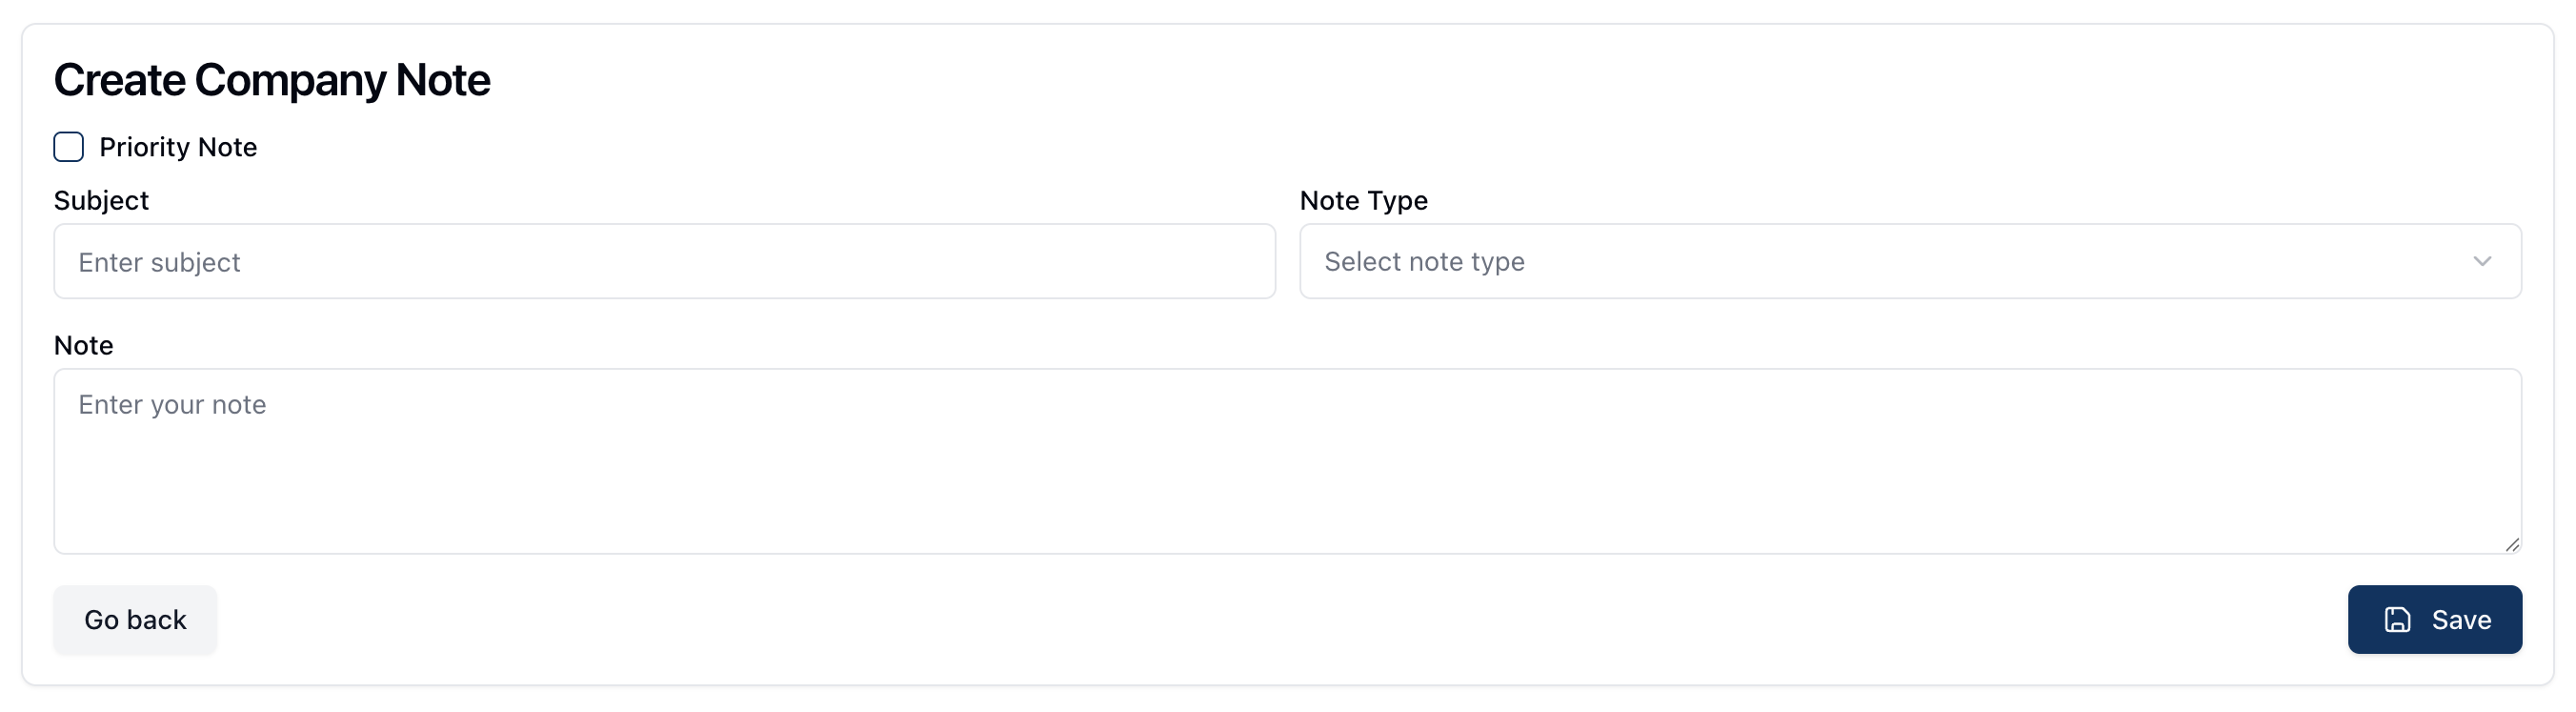Screen dimensions: 2576x712
Task: Click the resize handle of the Note textarea
Action: tap(2512, 544)
